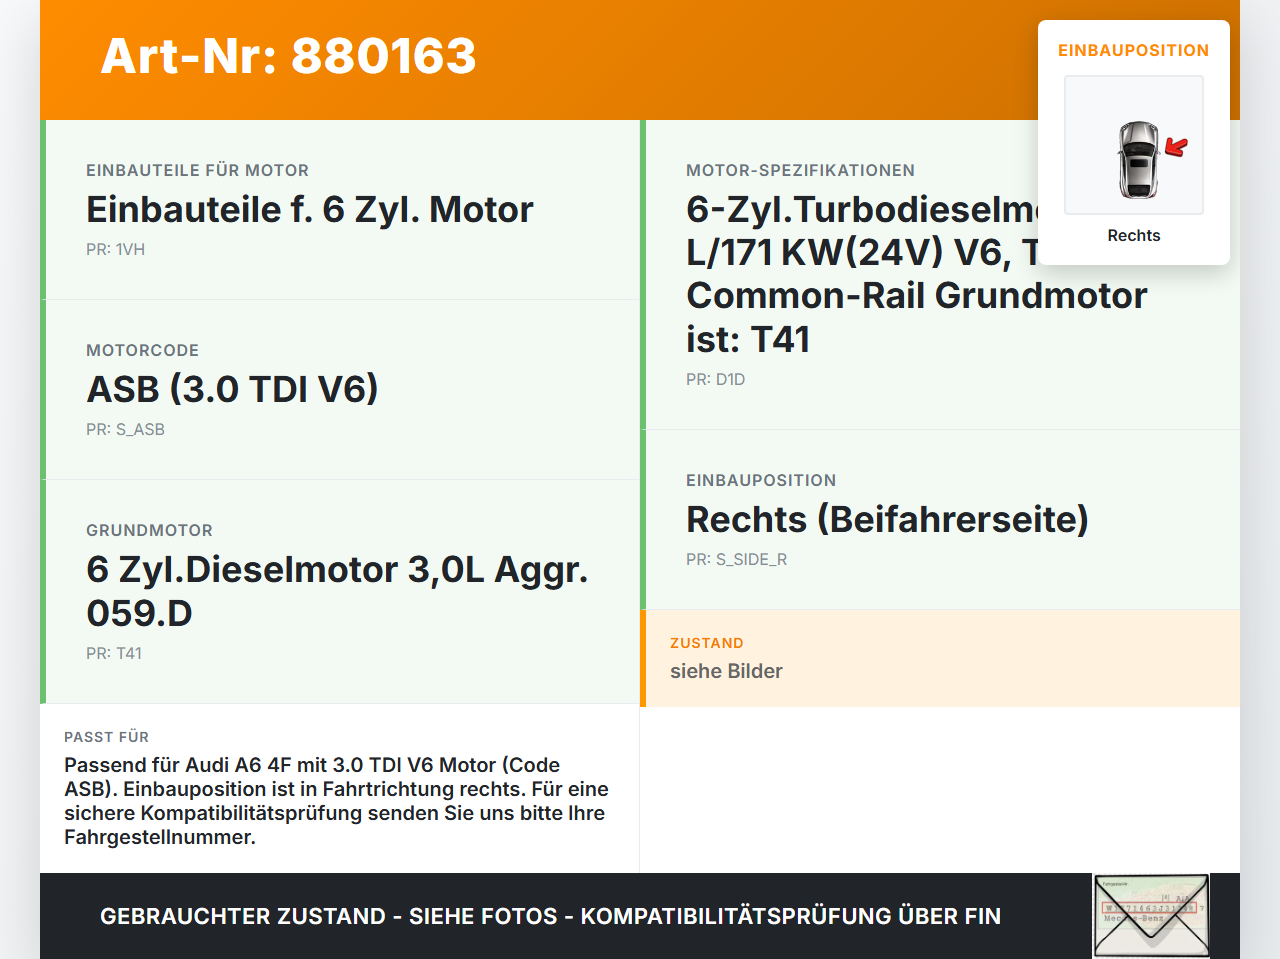Click the 'MOTOR-SPEZIFIKATIONEN' label
Screen dimensions: 1280x959
[801, 171]
